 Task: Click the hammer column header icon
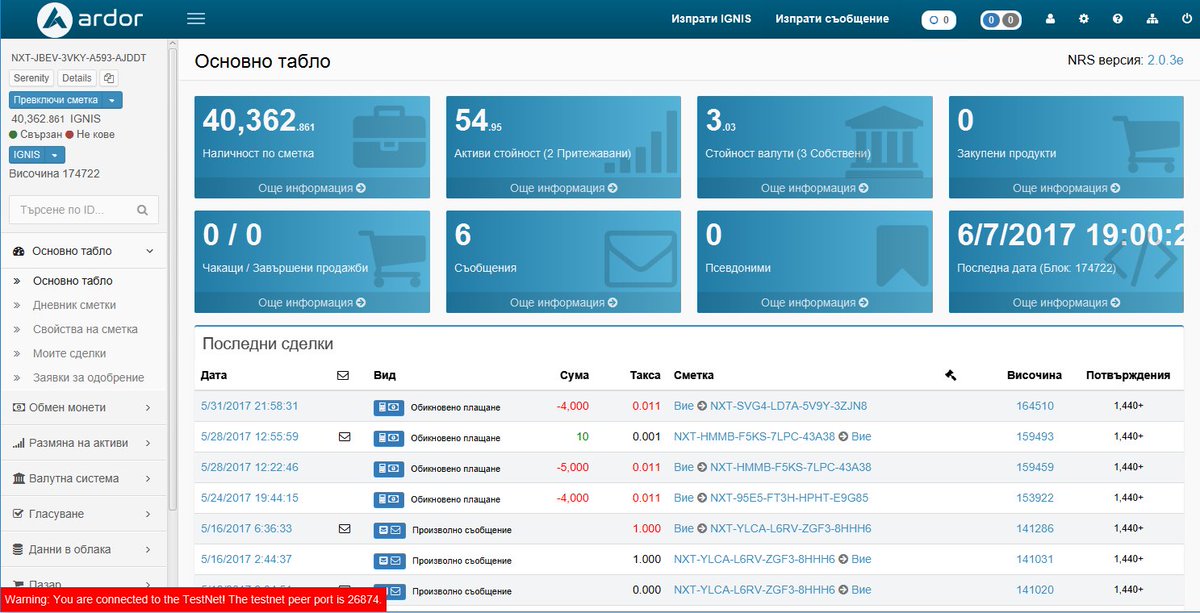[950, 375]
